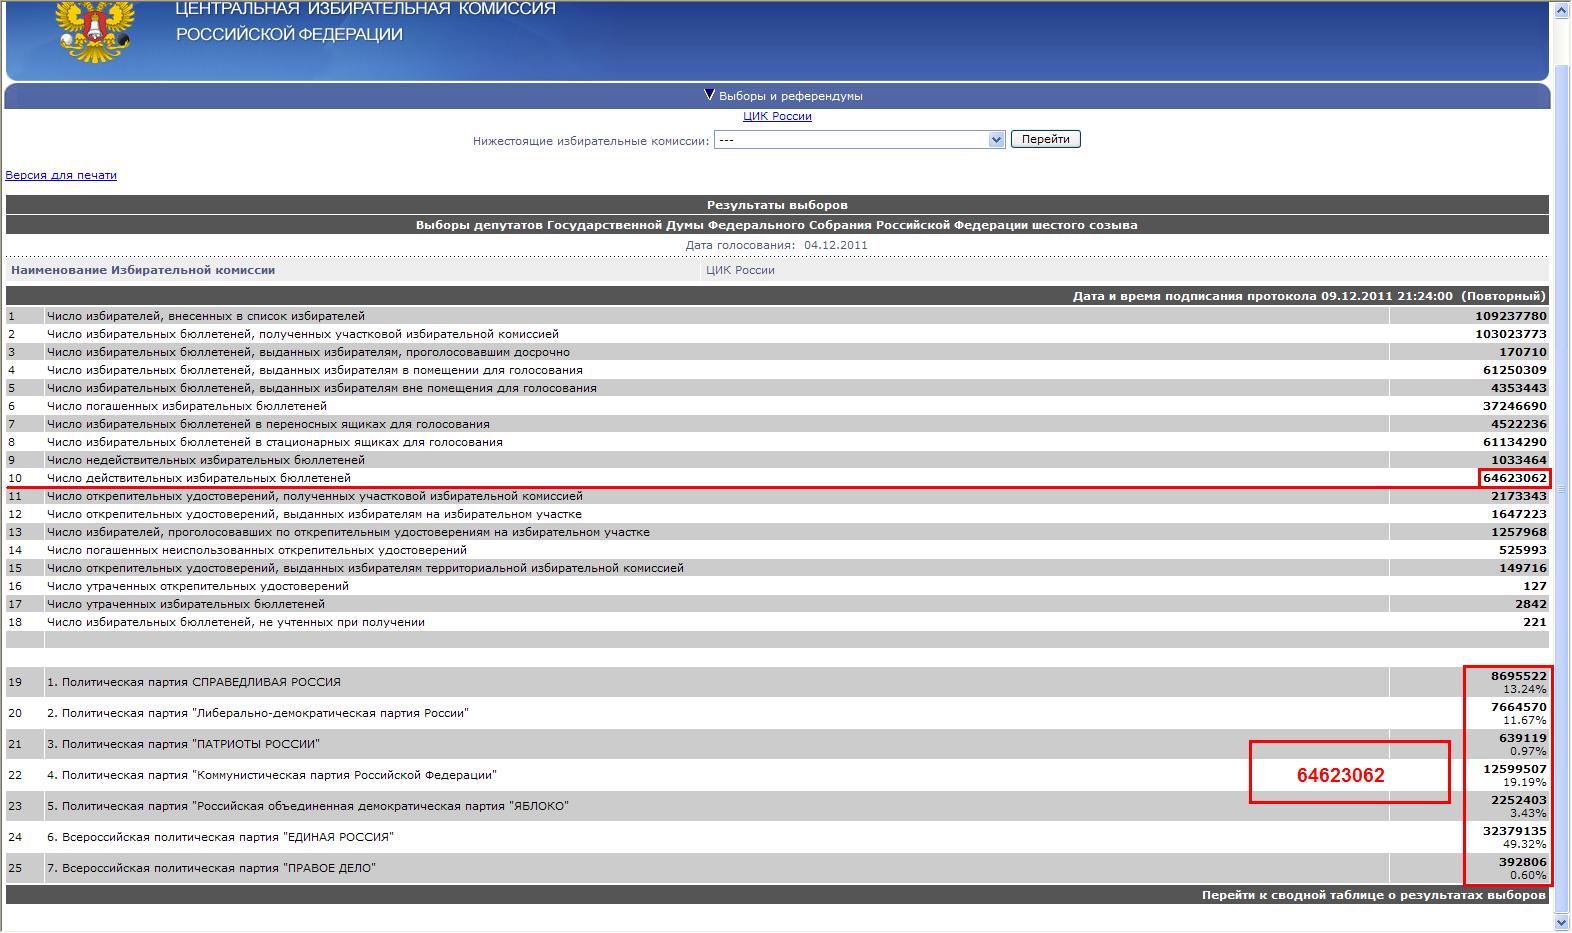Select the vote count 32379135
The image size is (1572, 933).
coord(1514,831)
